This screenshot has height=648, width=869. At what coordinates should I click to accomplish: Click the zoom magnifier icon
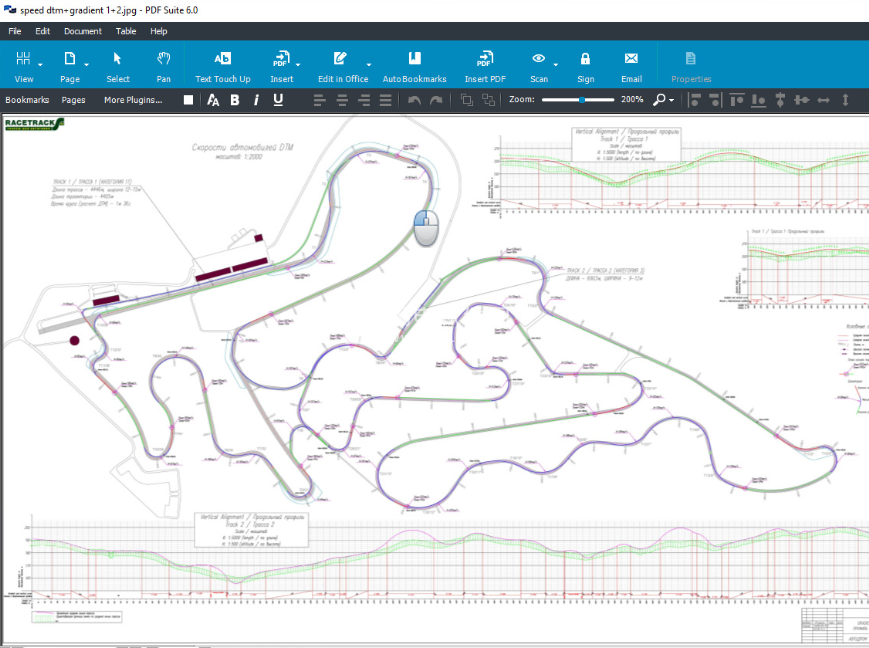(x=659, y=100)
